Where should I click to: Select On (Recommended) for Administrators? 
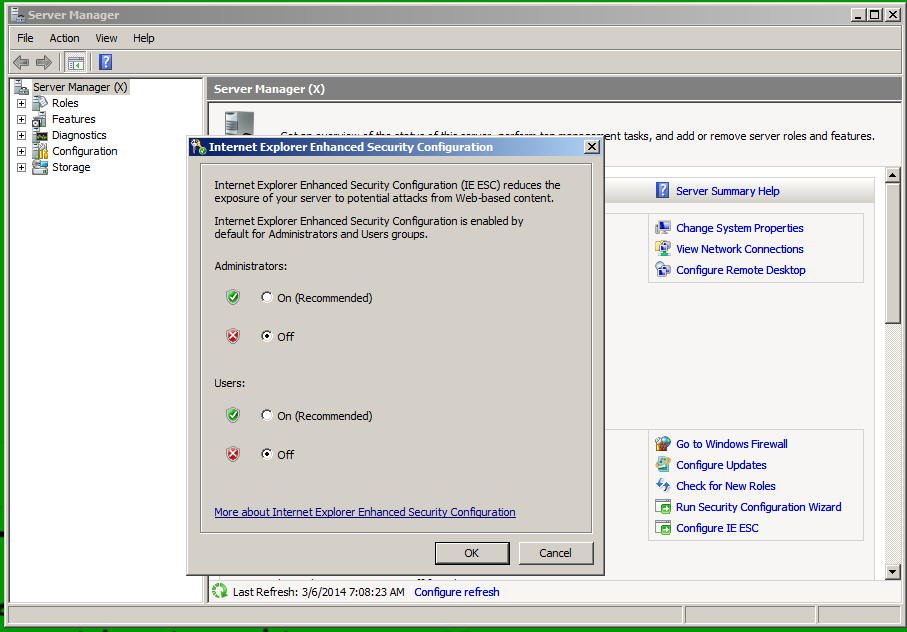(266, 297)
